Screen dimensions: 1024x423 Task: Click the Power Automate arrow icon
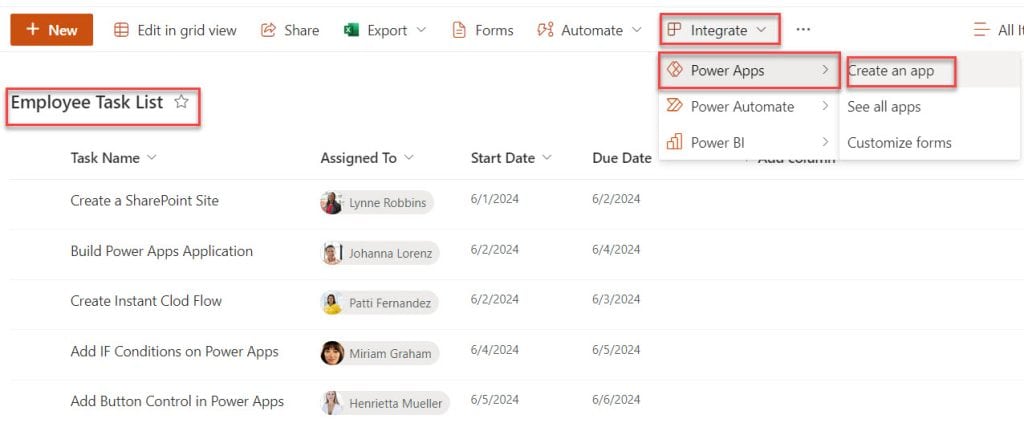click(675, 106)
